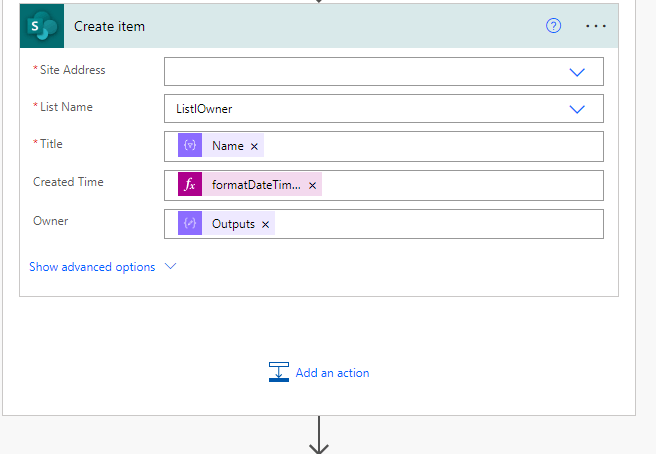Remove the Outputs token from Owner
The height and width of the screenshot is (454, 656).
point(265,225)
